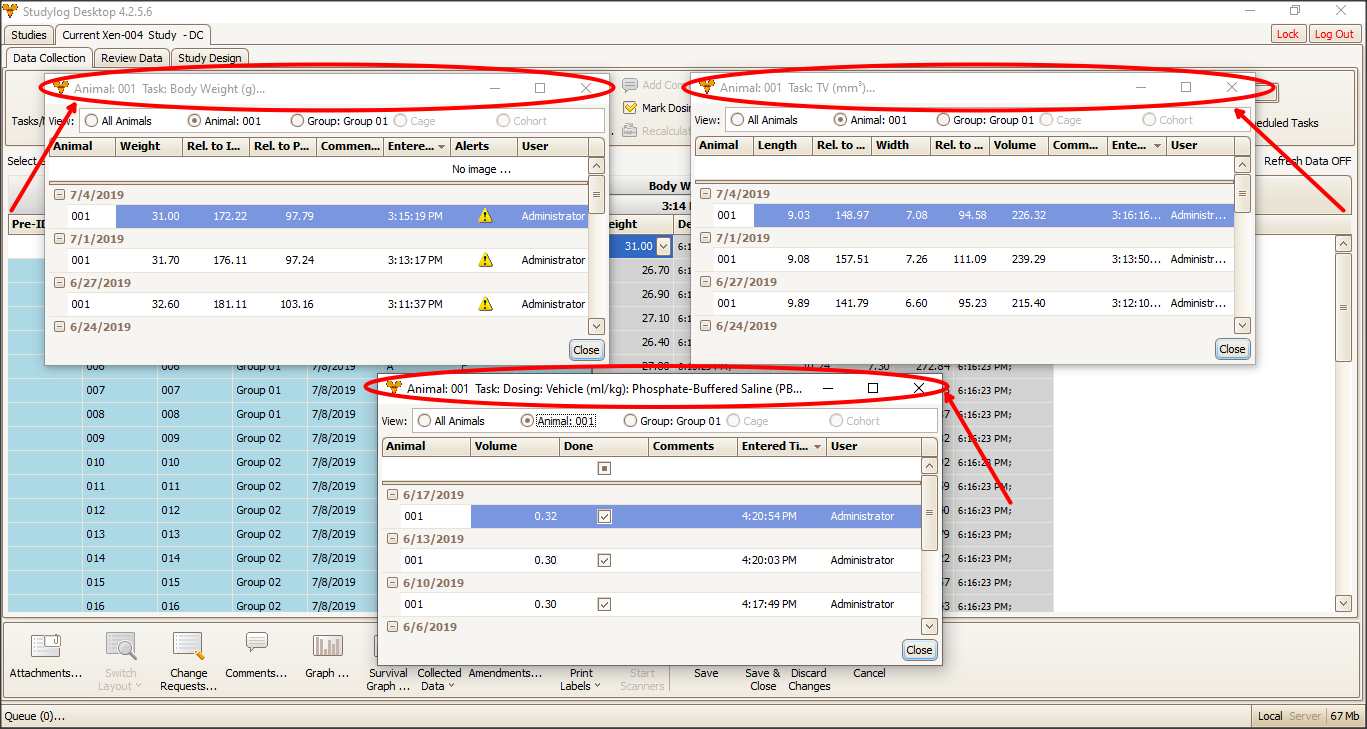This screenshot has height=729, width=1367.
Task: Open Amendments from the bottom toolbar
Action: (x=505, y=673)
